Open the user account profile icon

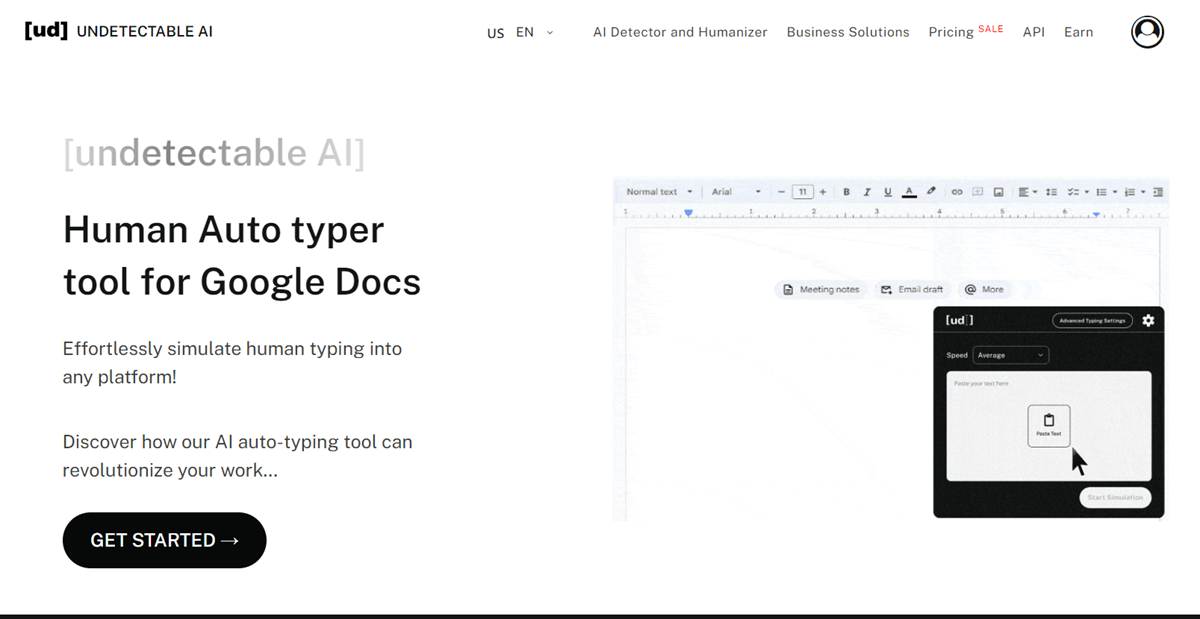pos(1147,32)
